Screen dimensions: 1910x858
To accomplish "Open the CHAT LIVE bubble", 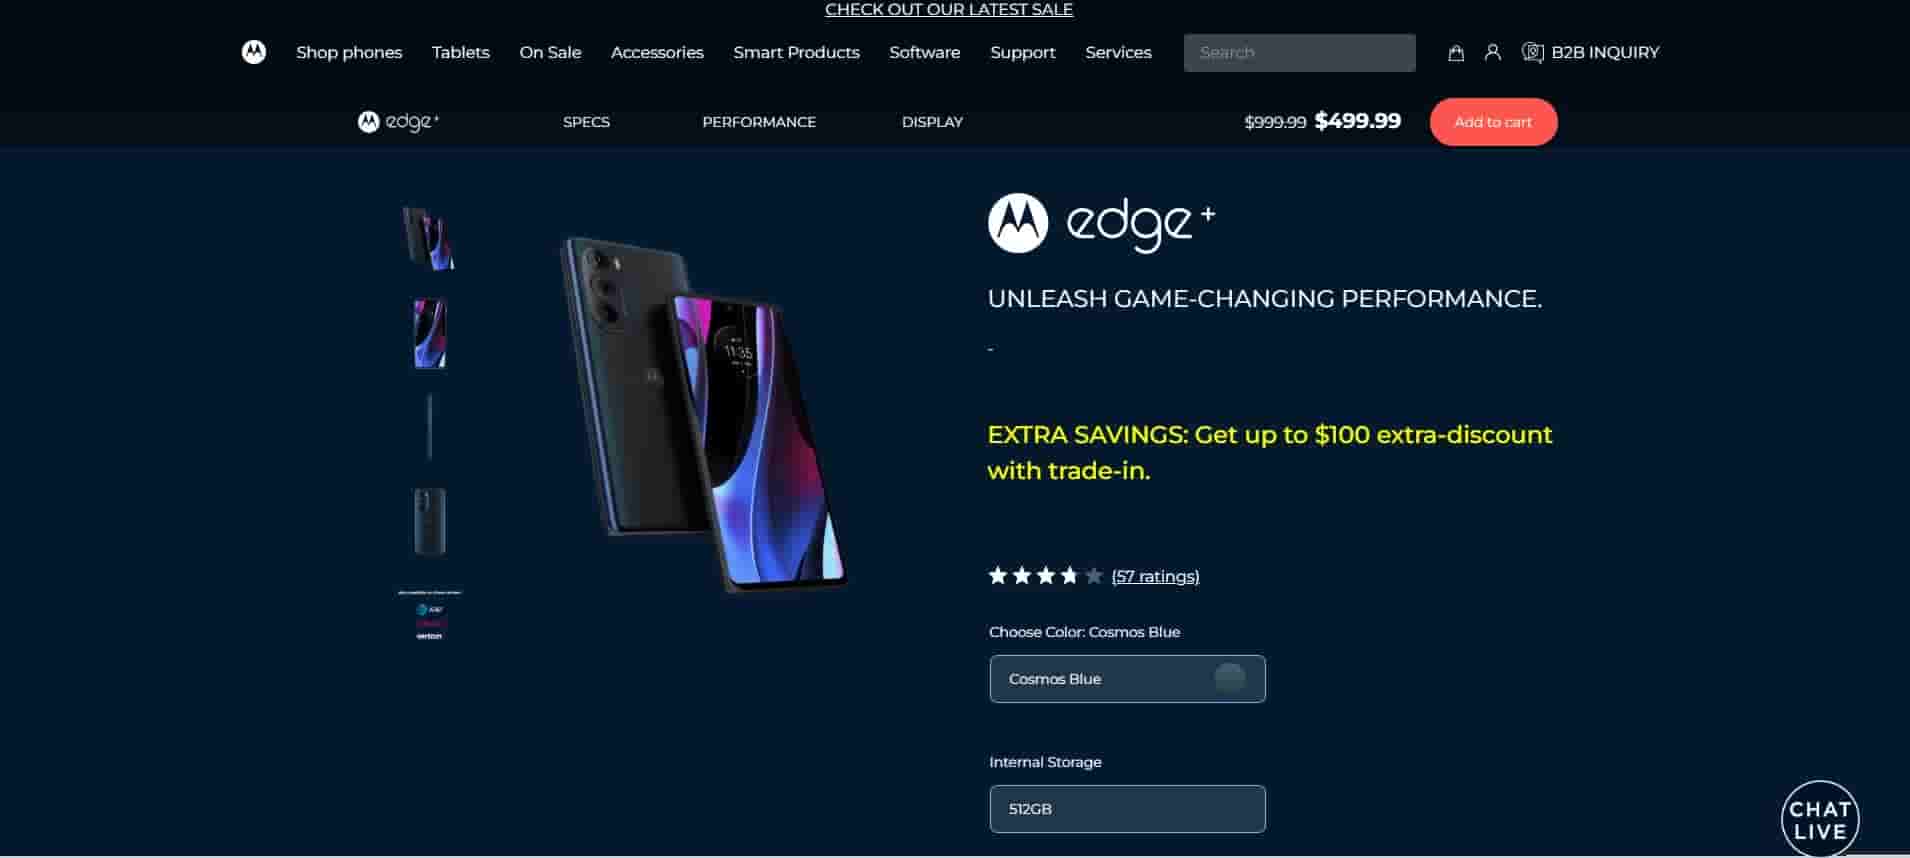I will [1820, 819].
